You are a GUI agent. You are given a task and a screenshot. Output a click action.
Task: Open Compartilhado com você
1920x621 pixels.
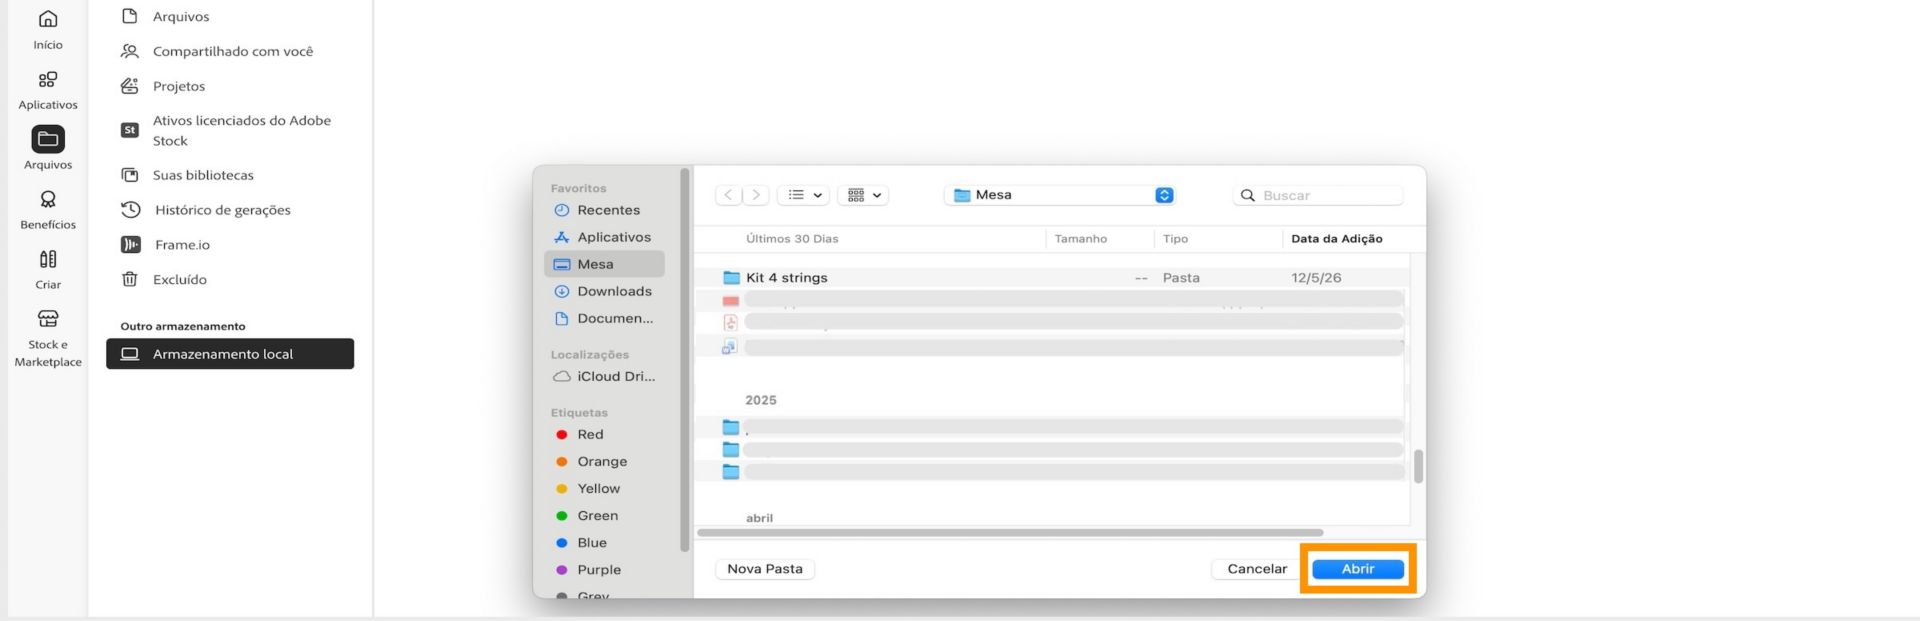(217, 51)
